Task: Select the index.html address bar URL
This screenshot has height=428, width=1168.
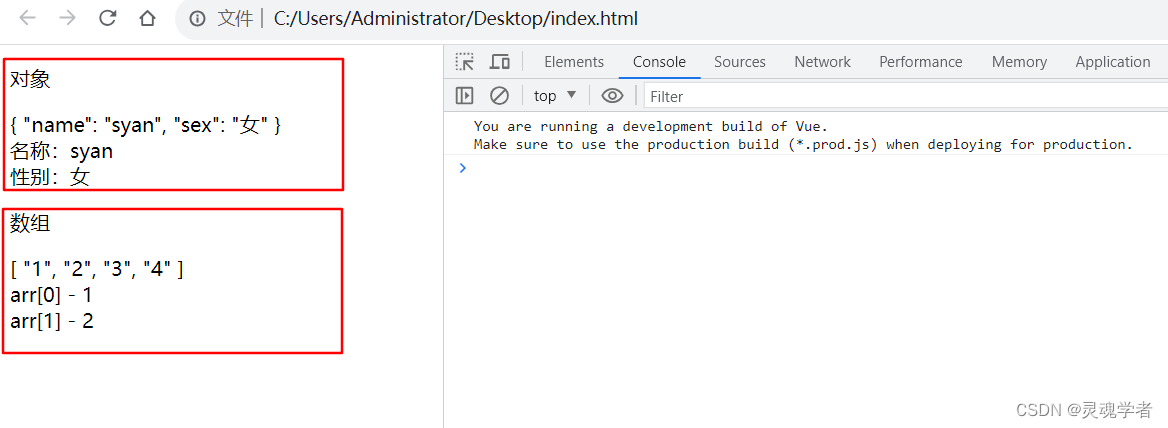Action: pos(456,19)
